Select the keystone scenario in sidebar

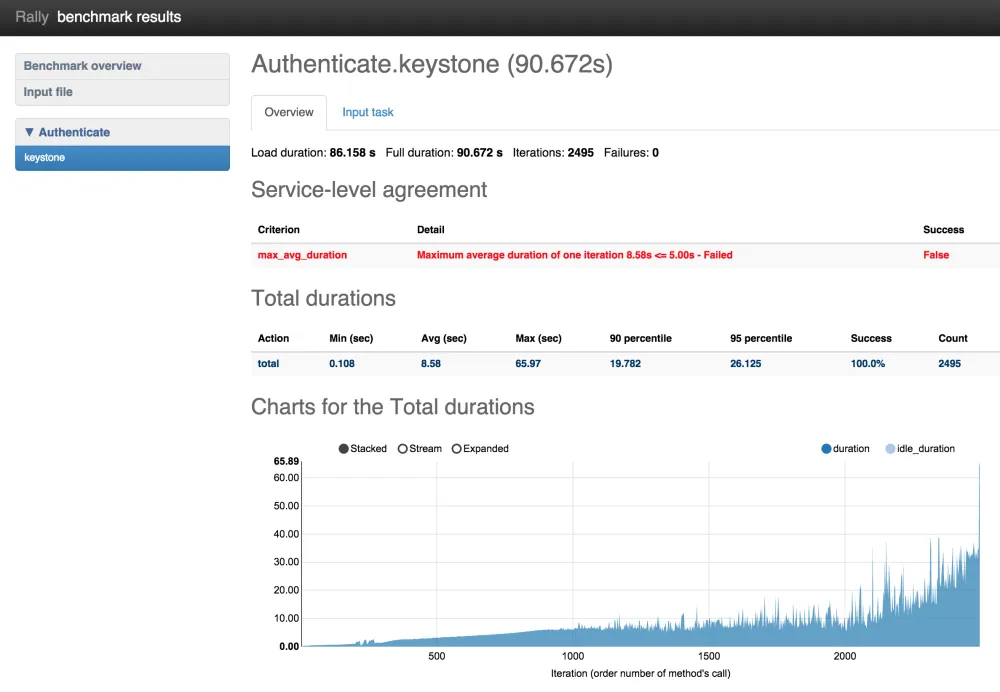tap(45, 158)
